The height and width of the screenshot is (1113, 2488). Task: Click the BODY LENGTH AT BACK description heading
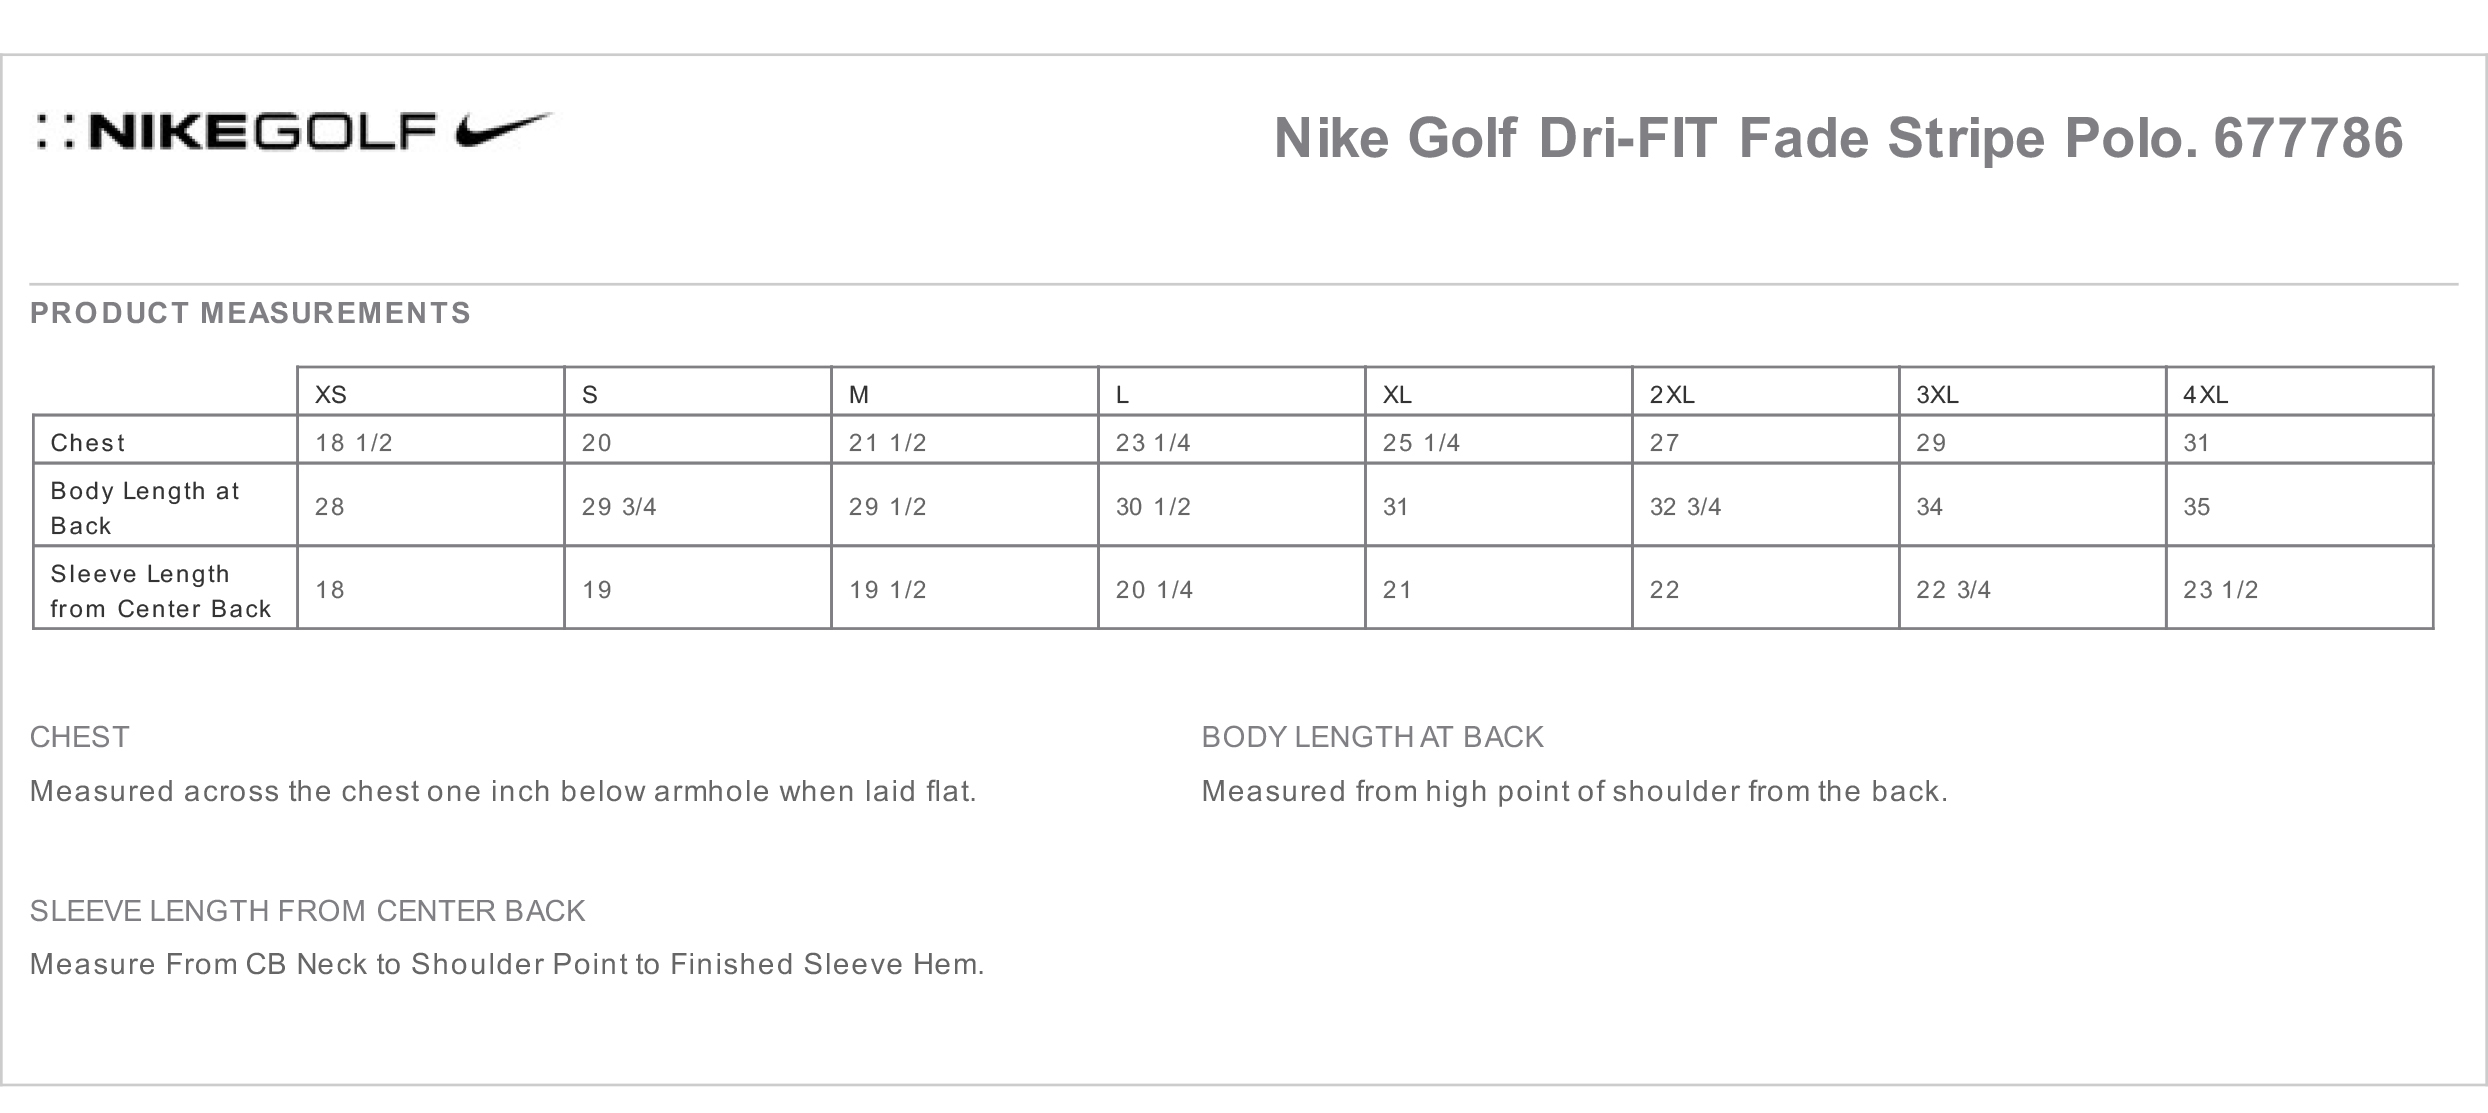[1372, 737]
